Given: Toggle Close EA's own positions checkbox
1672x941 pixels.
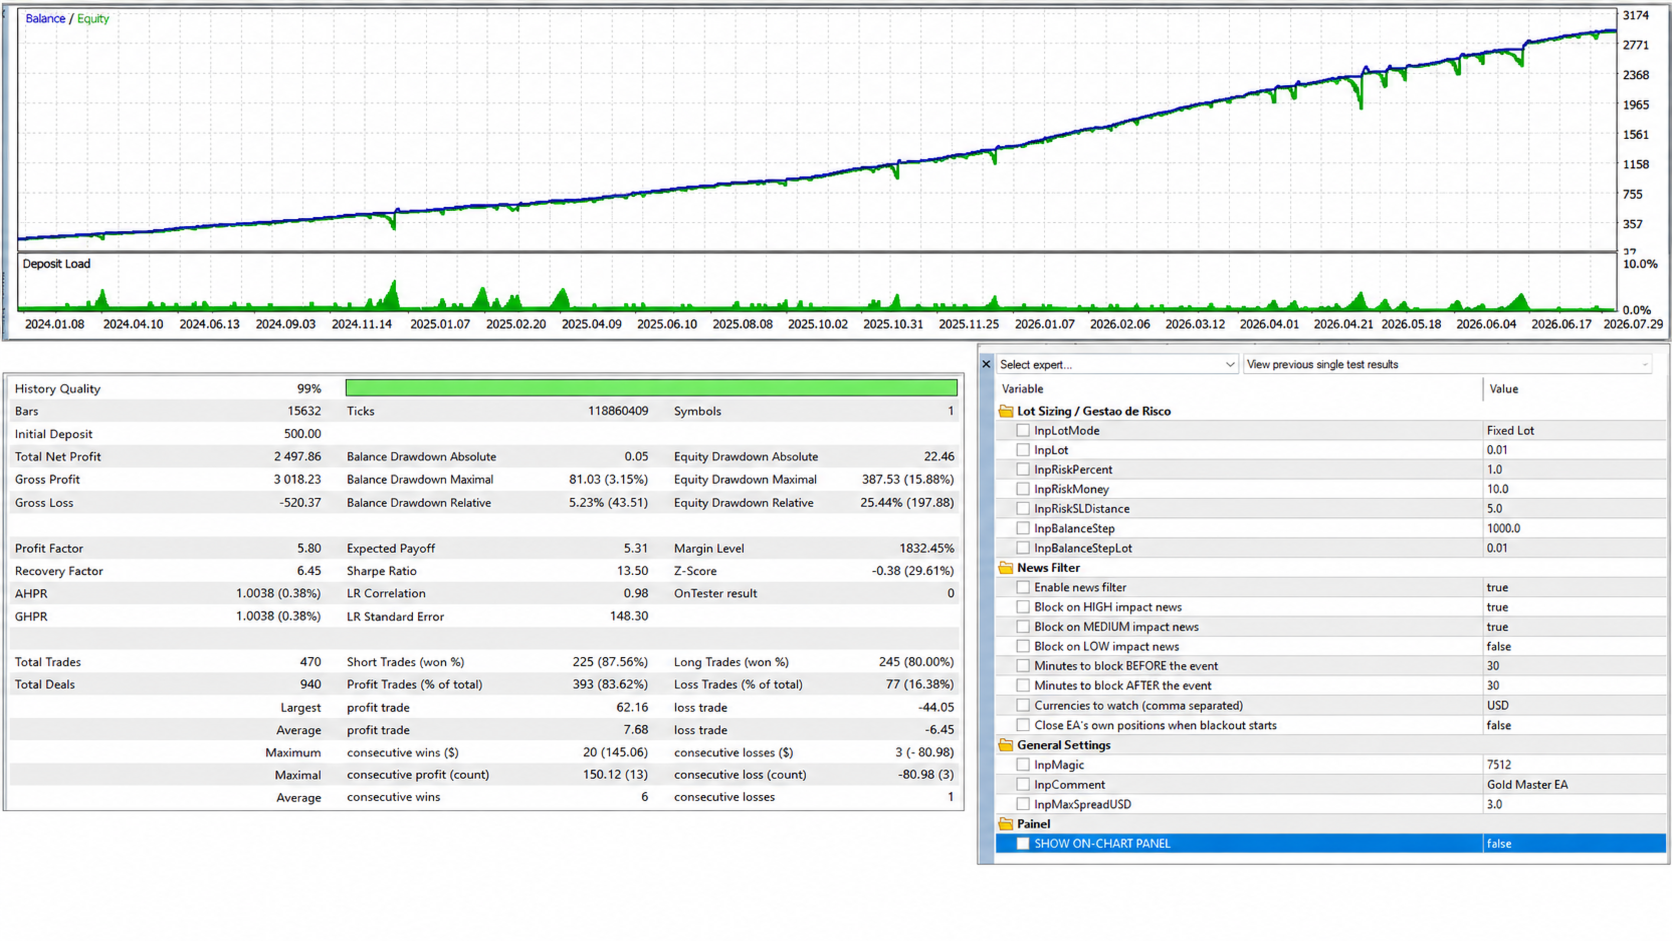Looking at the screenshot, I should pyautogui.click(x=1023, y=725).
